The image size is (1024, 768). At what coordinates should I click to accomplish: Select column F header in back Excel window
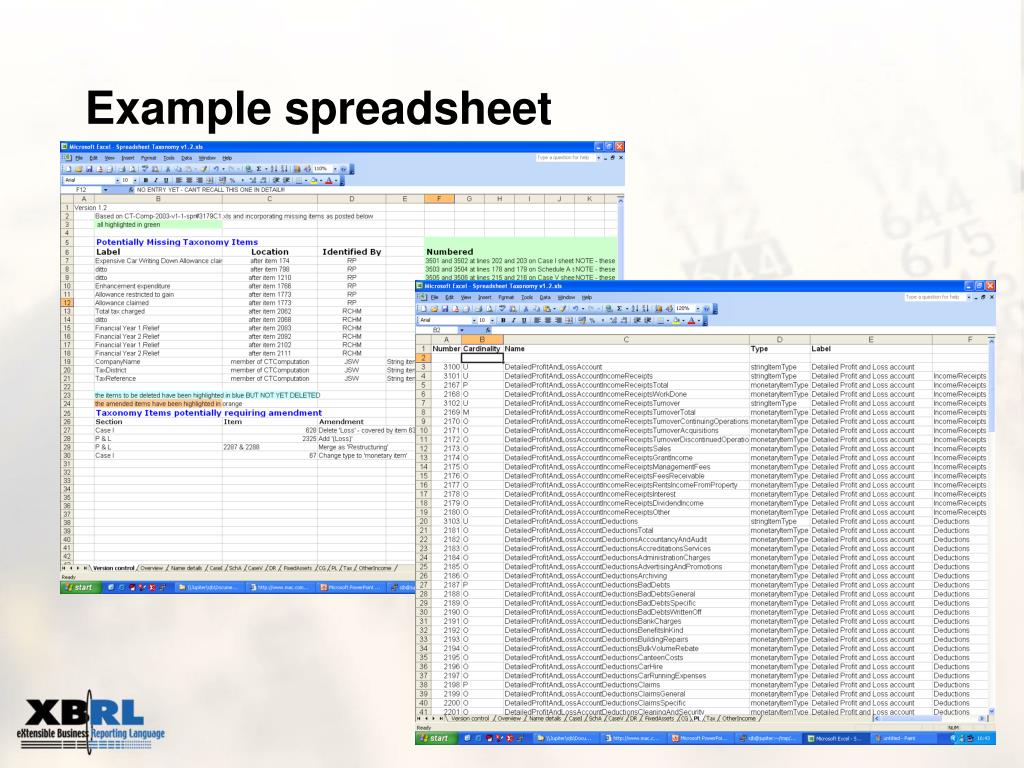coord(439,199)
